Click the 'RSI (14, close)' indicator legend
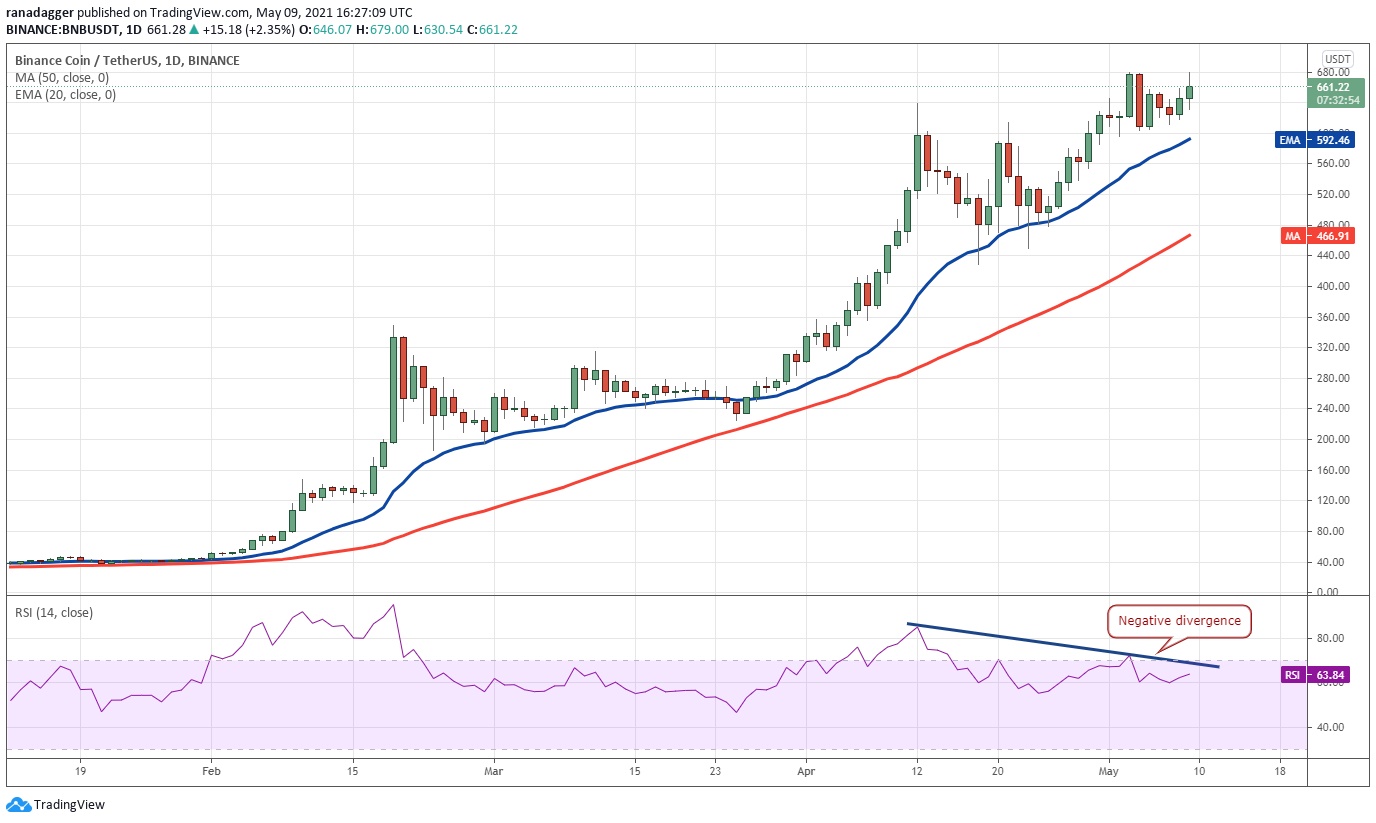This screenshot has height=823, width=1376. 53,613
